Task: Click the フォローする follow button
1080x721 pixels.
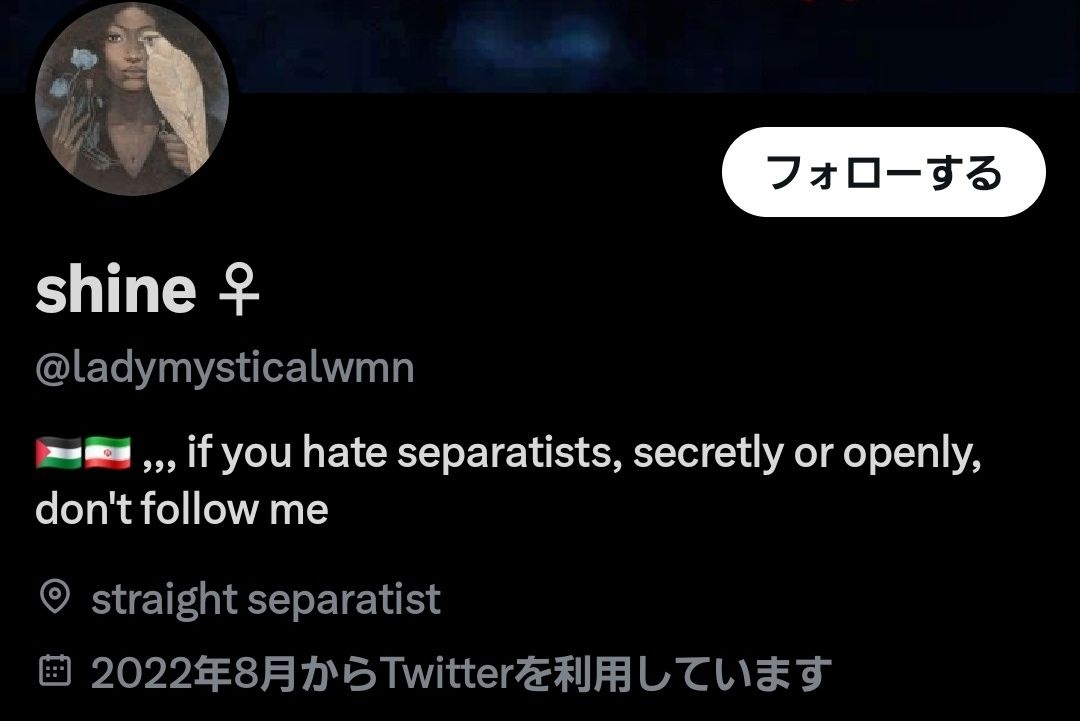Action: pos(884,171)
